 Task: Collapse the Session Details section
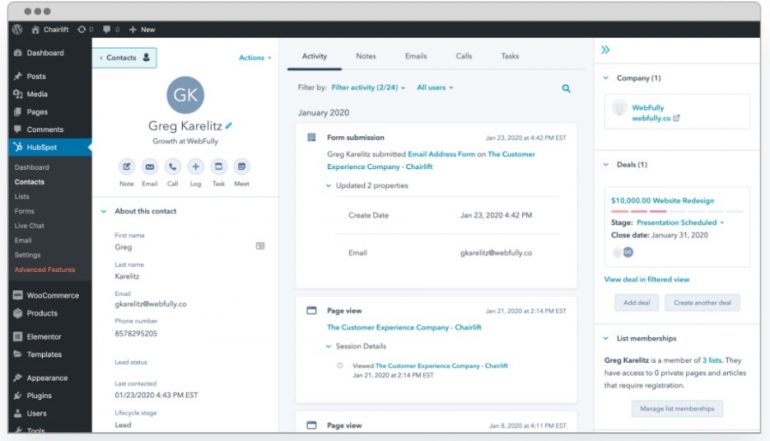pos(329,346)
